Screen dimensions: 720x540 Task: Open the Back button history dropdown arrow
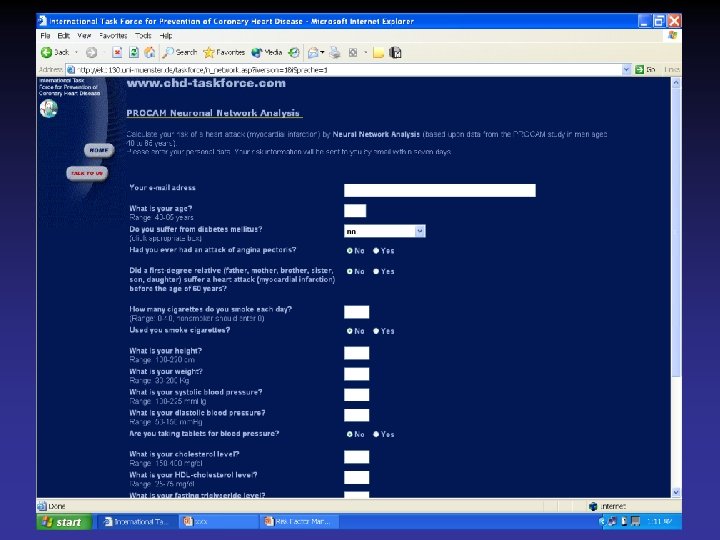(76, 53)
